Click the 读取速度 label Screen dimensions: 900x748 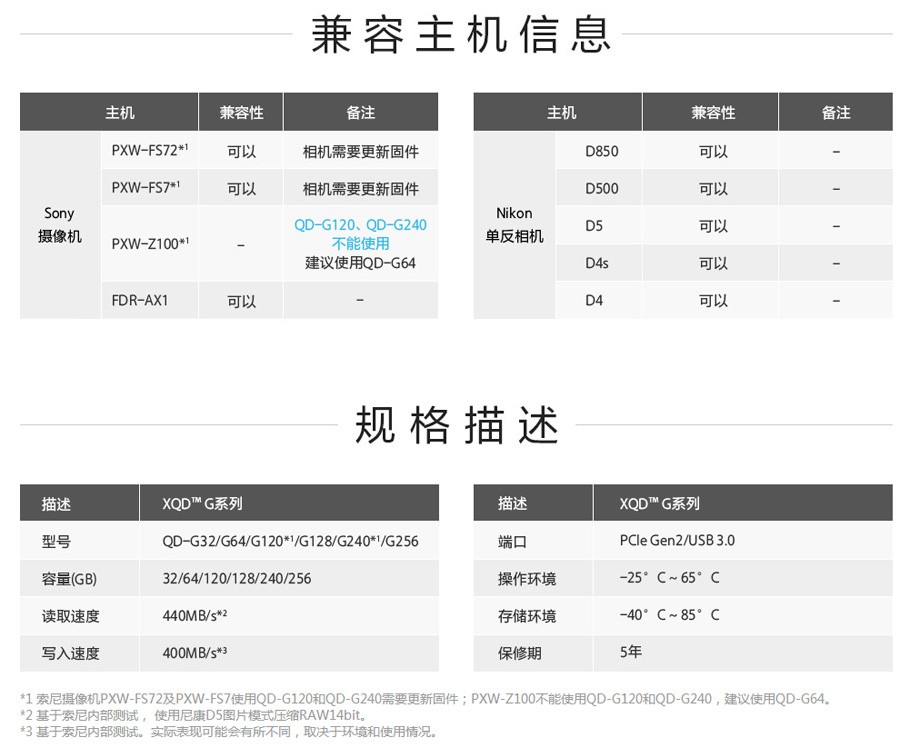[70, 616]
